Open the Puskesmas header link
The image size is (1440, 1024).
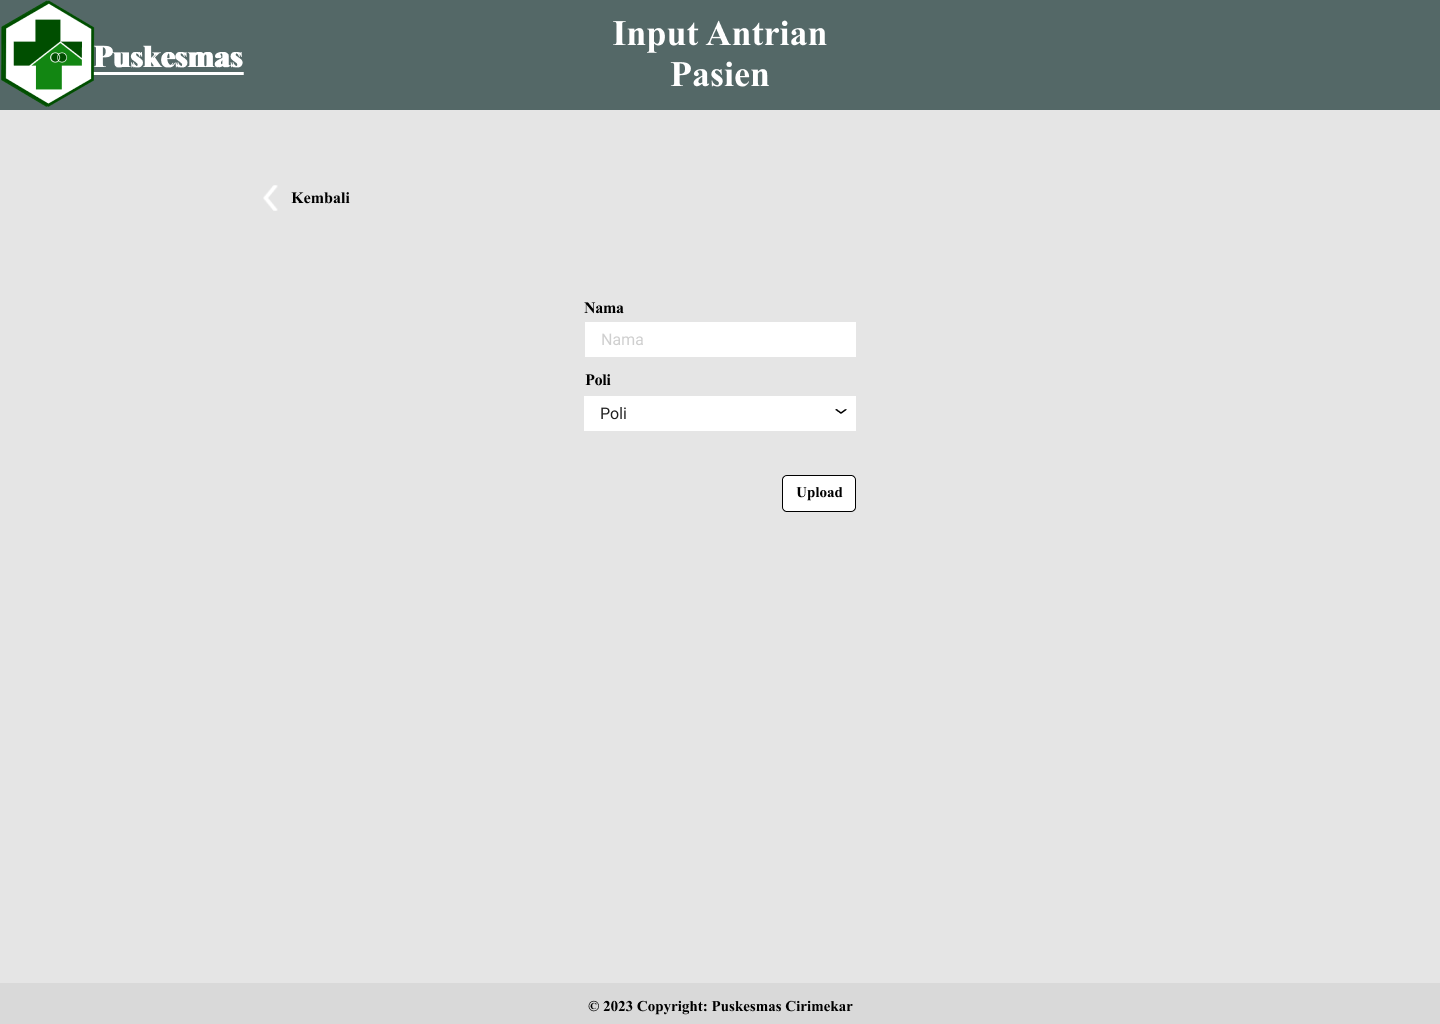click(168, 57)
